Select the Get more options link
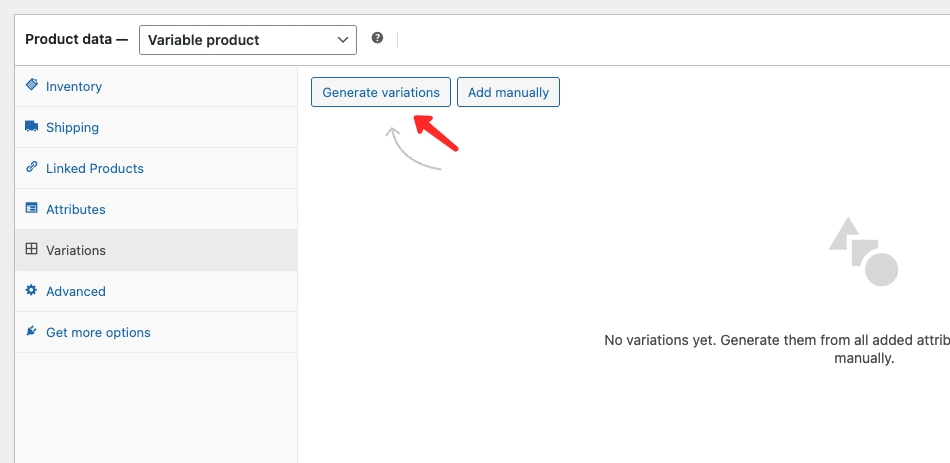The image size is (950, 463). coord(98,333)
